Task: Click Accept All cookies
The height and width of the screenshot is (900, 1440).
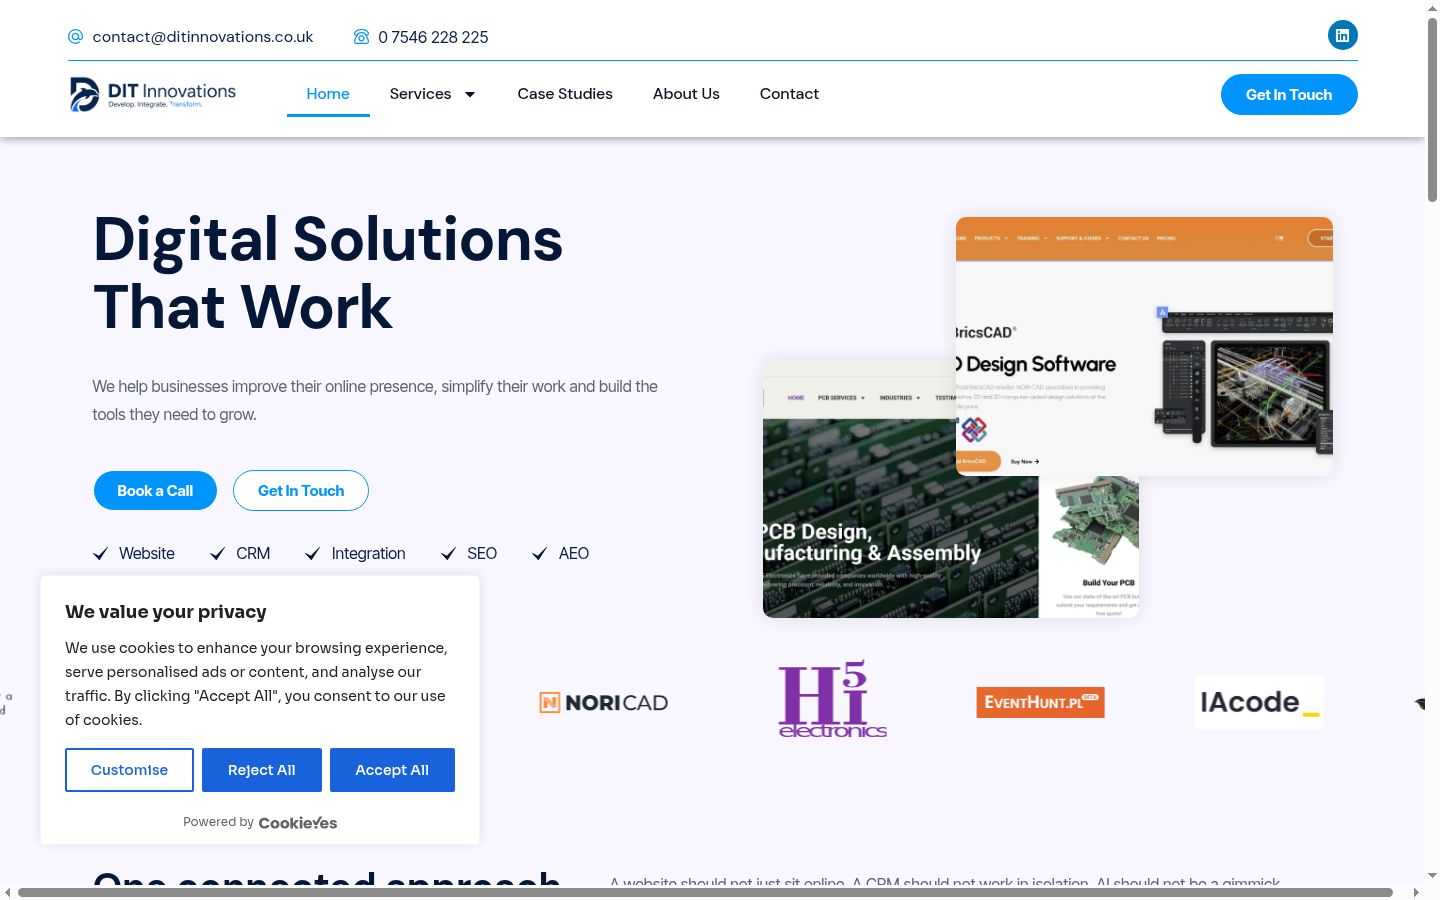Action: coord(392,770)
